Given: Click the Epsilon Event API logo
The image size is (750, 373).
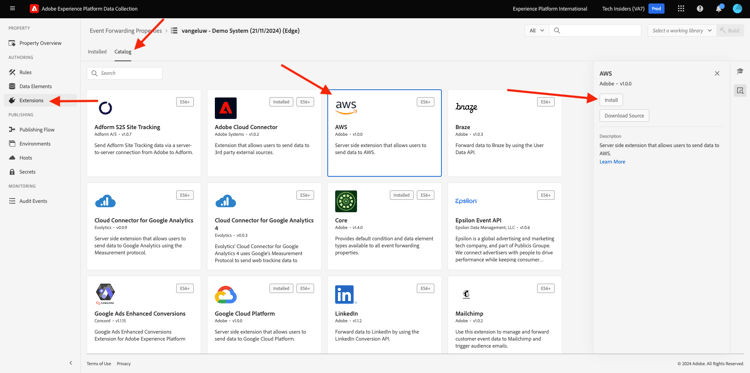Looking at the screenshot, I should click(x=466, y=201).
